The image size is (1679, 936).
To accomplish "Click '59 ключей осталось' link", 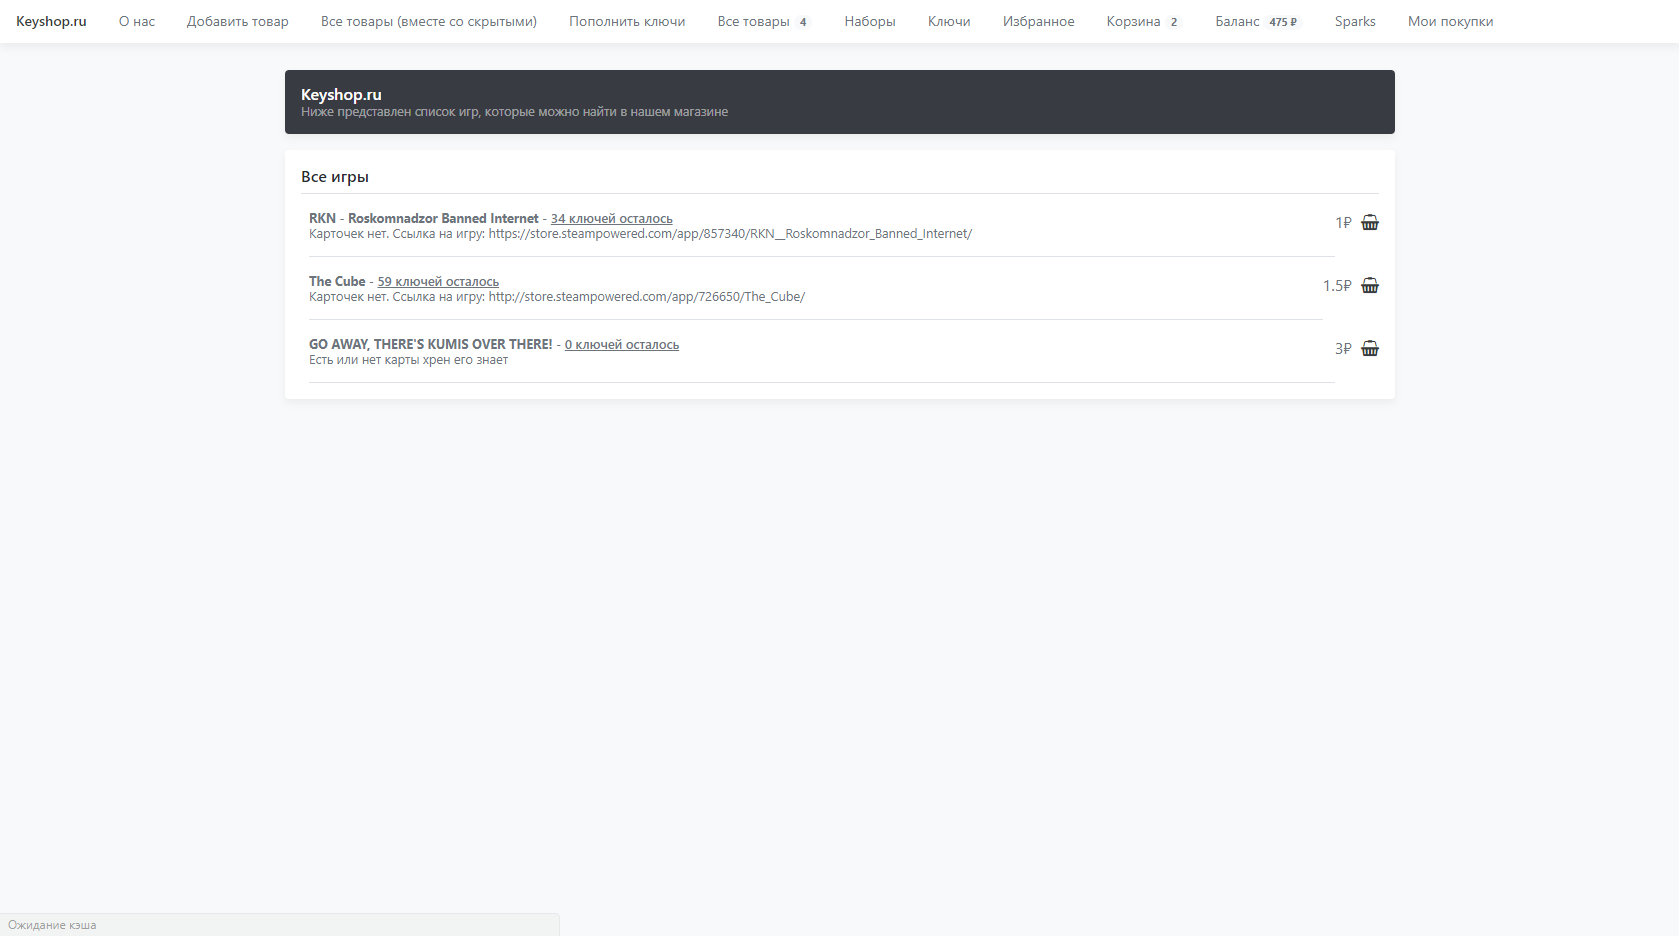I will point(438,282).
